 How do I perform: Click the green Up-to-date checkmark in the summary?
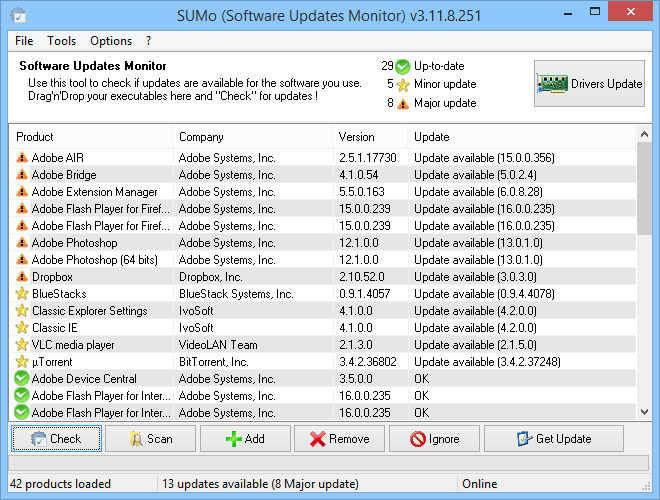tap(403, 66)
